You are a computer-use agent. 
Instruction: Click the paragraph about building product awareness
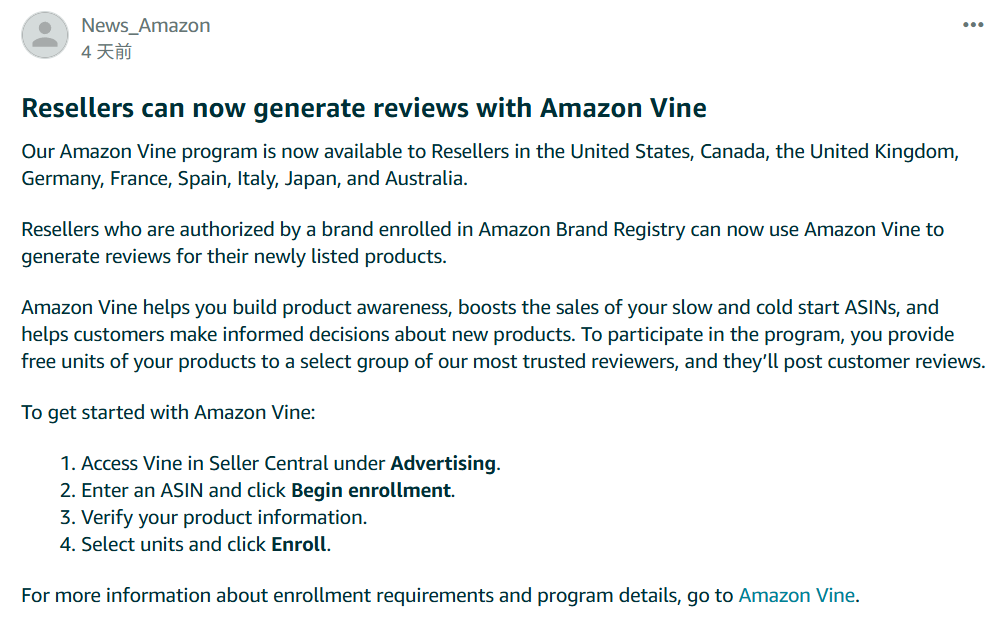tap(503, 334)
